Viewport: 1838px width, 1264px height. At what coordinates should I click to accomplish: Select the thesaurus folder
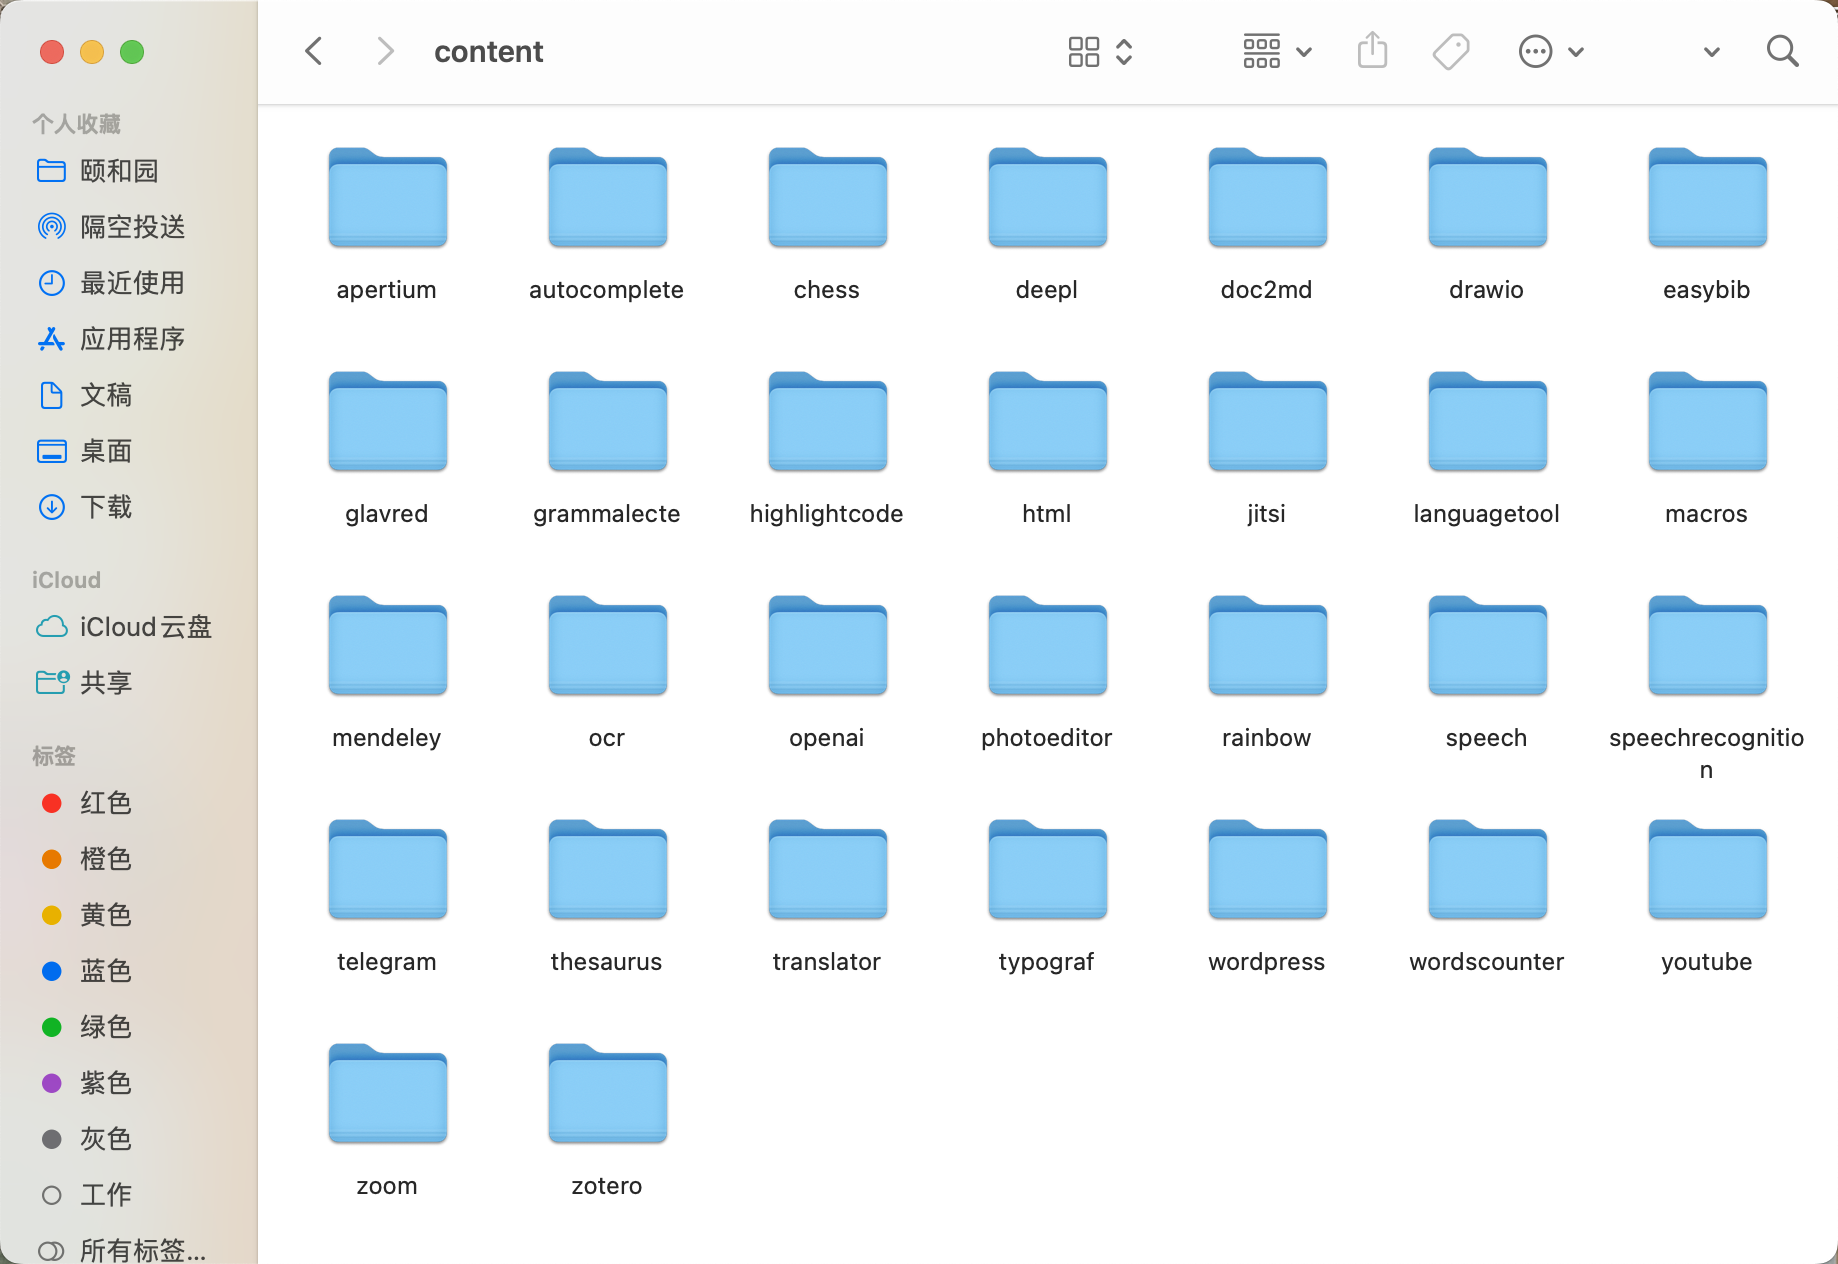pos(607,870)
